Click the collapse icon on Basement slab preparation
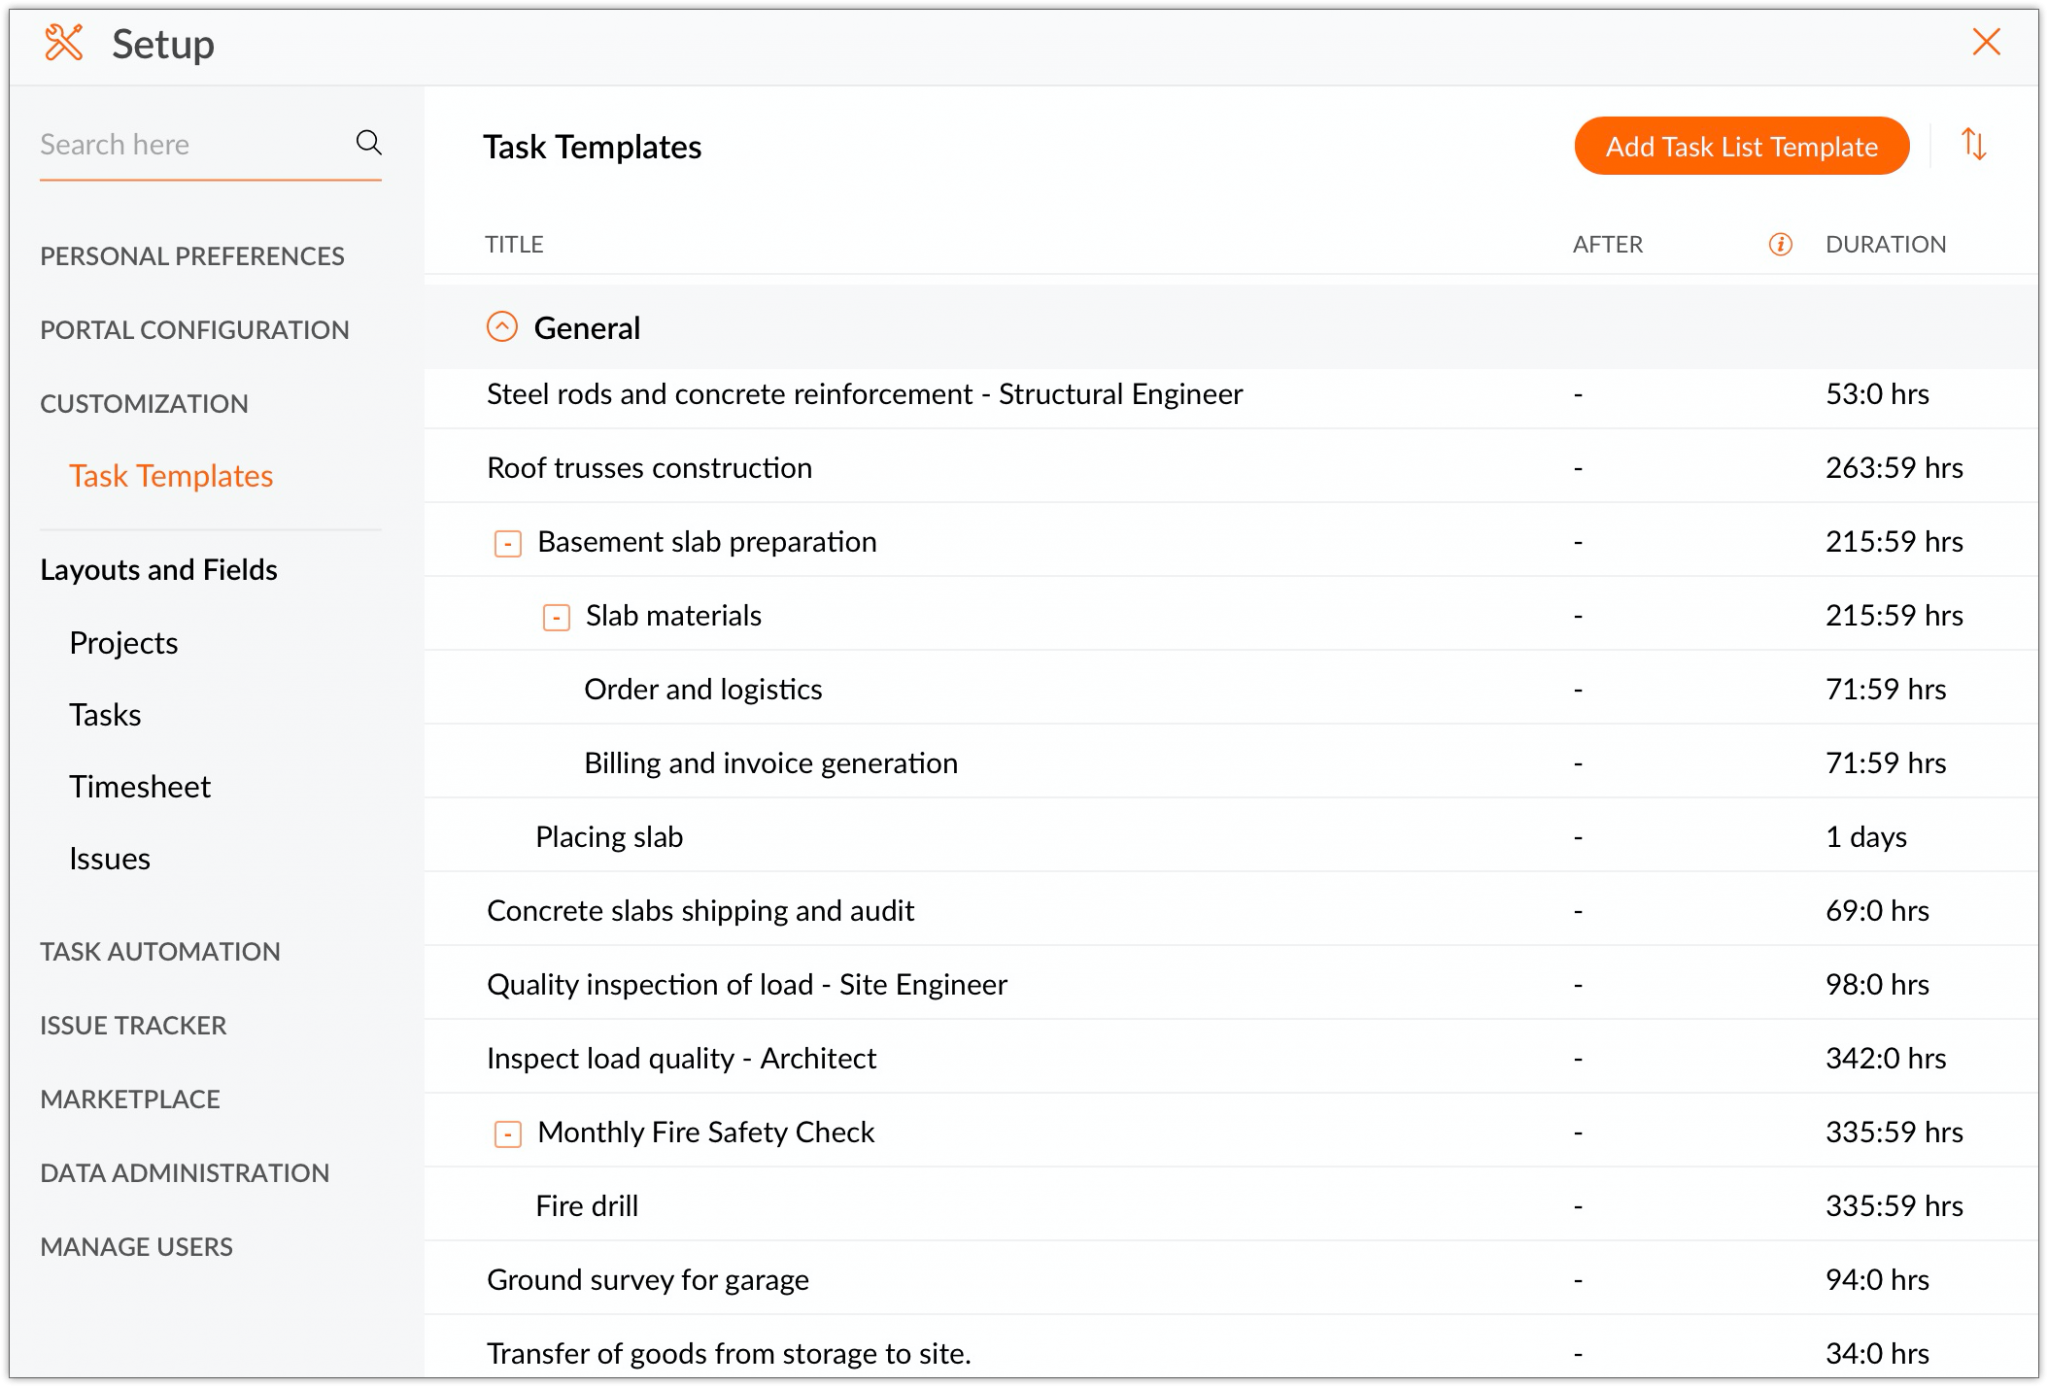 (x=508, y=543)
